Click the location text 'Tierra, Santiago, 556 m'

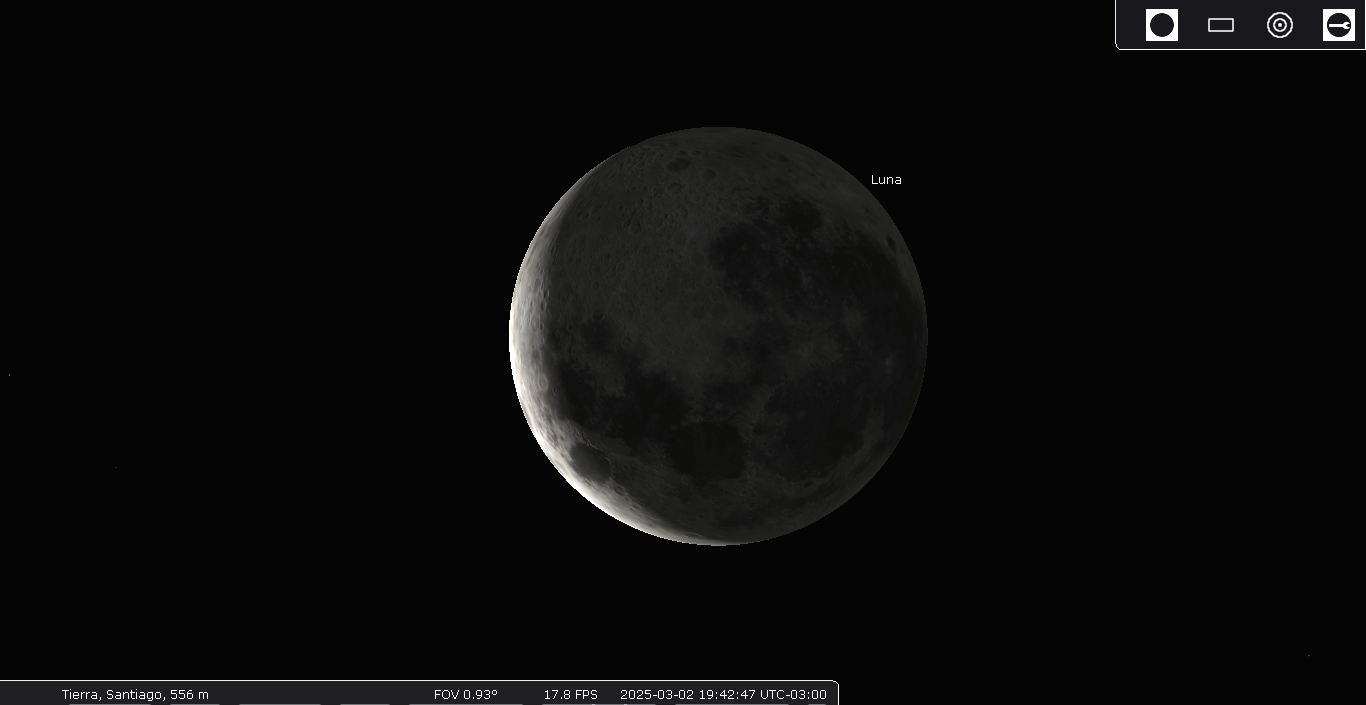tap(135, 694)
